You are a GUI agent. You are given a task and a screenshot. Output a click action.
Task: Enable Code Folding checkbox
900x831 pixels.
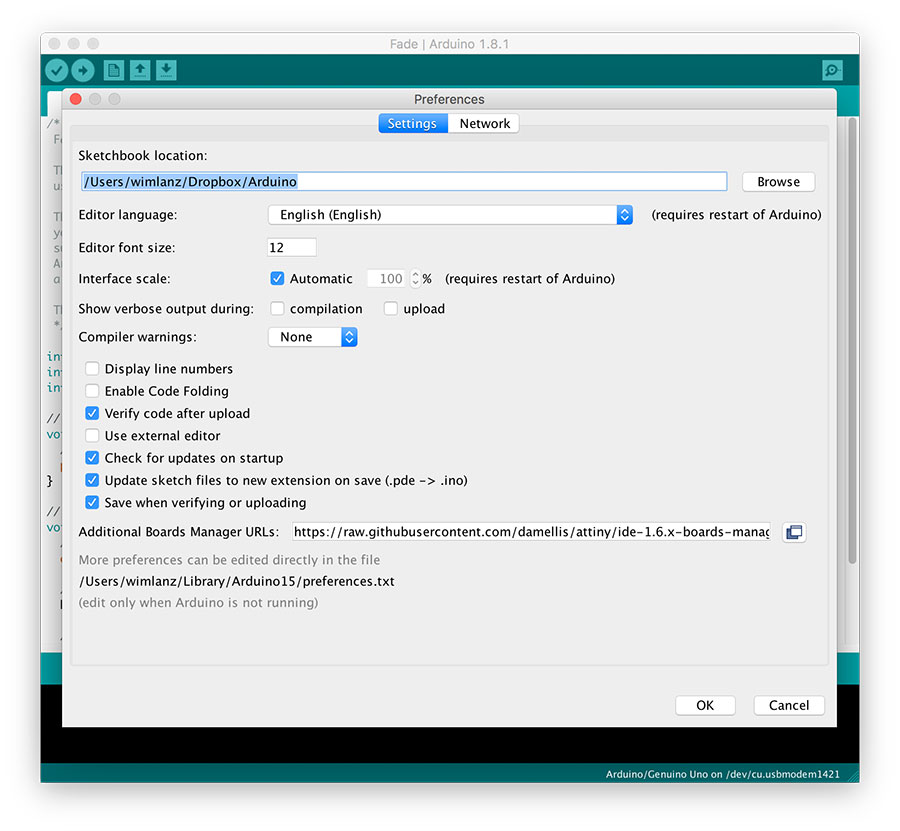[x=92, y=391]
